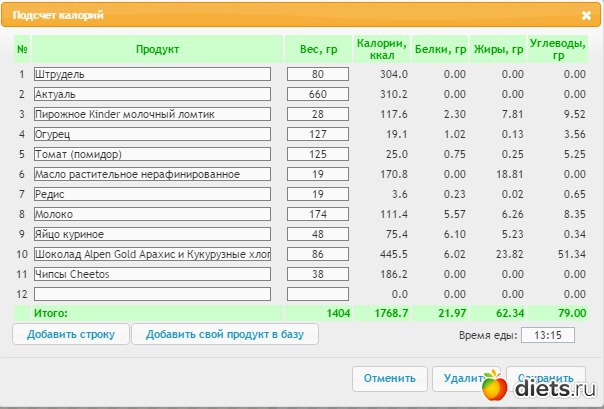Edit the weight field showing 174
This screenshot has height=409, width=604.
318,214
